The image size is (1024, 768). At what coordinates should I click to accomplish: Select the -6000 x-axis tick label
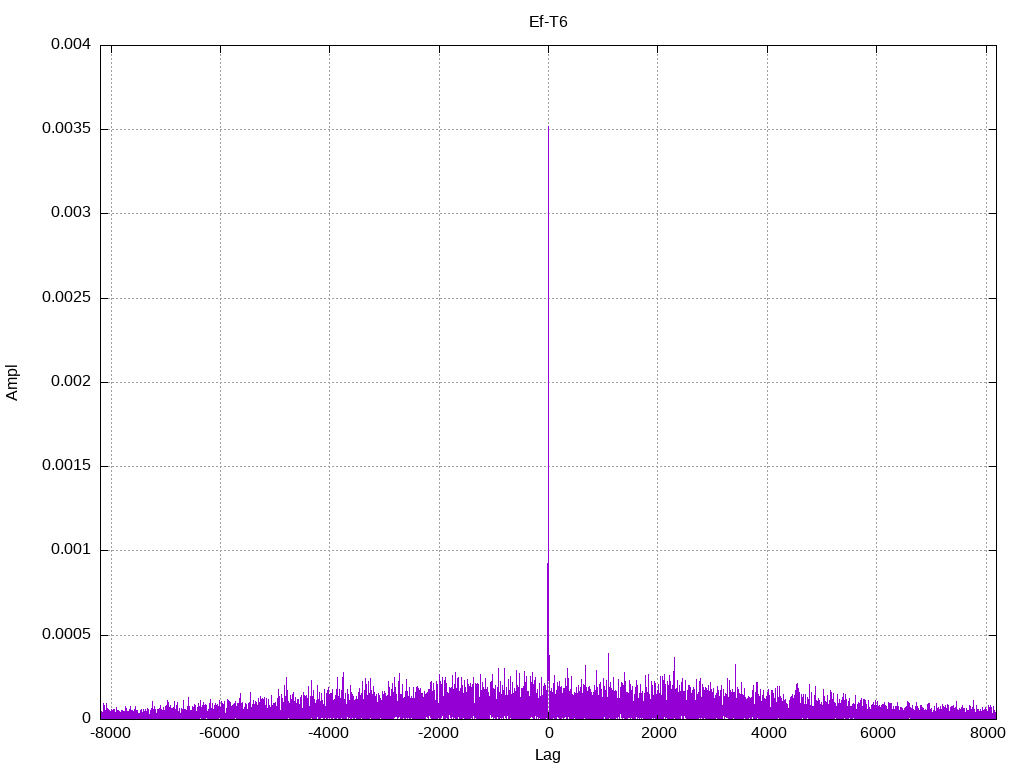(x=220, y=733)
